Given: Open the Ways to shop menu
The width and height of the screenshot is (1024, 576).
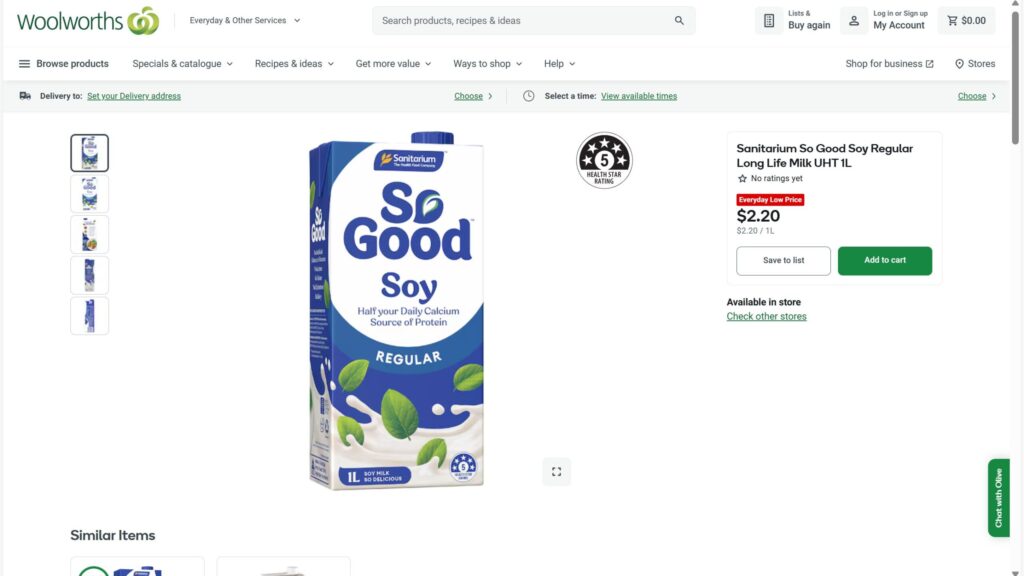Looking at the screenshot, I should 487,64.
